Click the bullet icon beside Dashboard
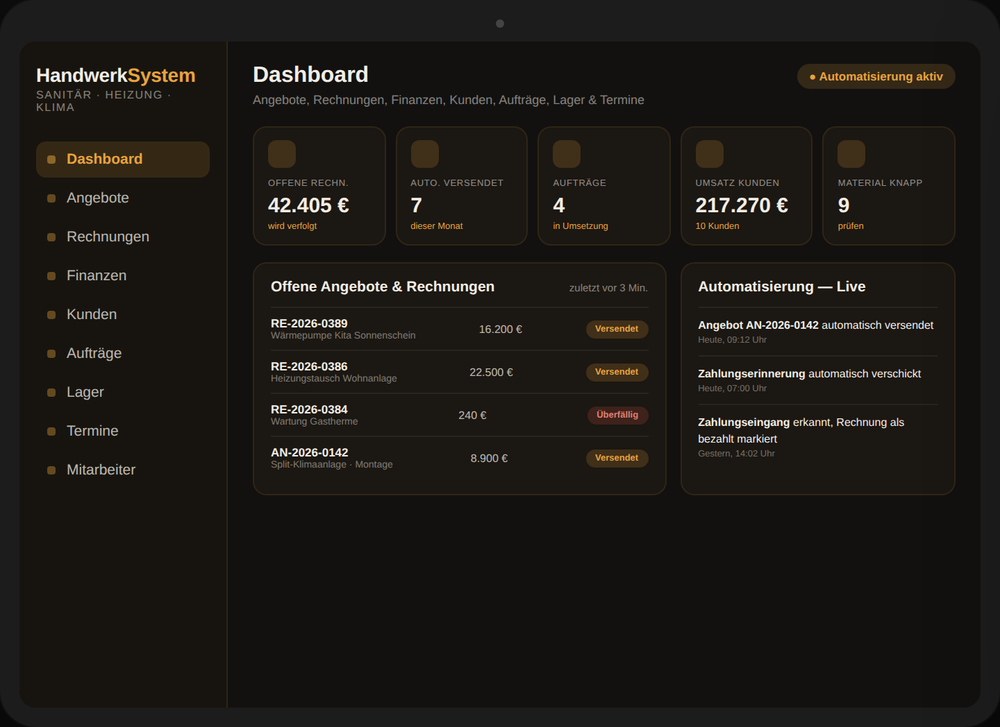The width and height of the screenshot is (1000, 727). point(52,159)
